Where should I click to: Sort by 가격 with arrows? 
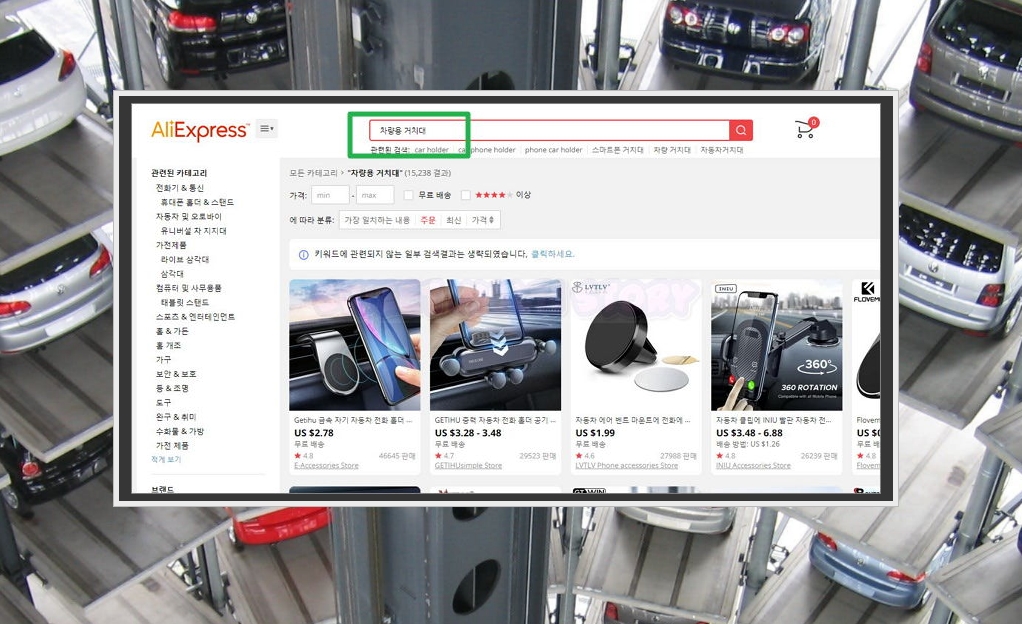[483, 220]
